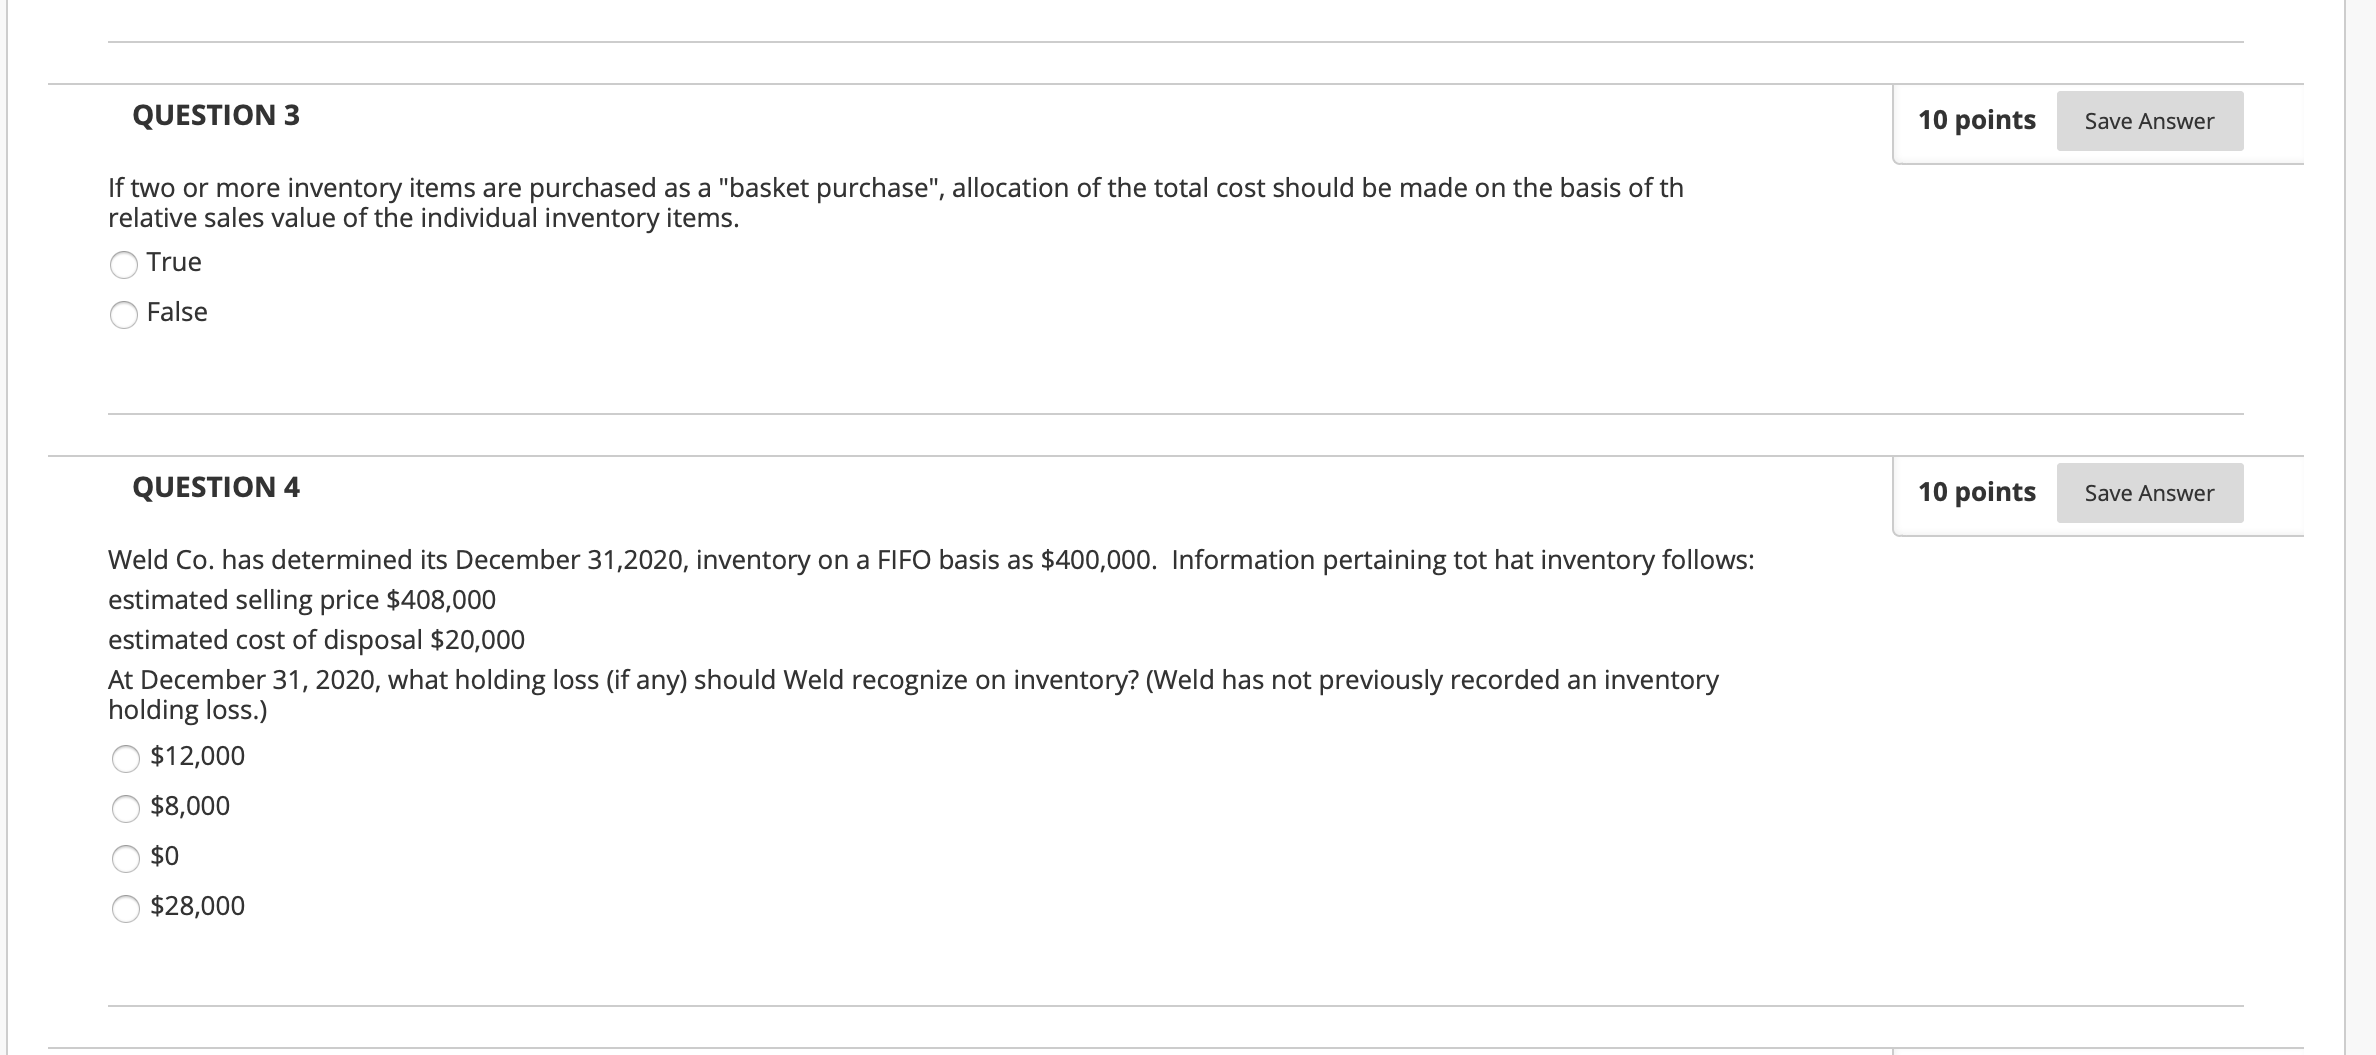Viewport: 2376px width, 1055px height.
Task: Click the False label text
Action: pos(176,312)
